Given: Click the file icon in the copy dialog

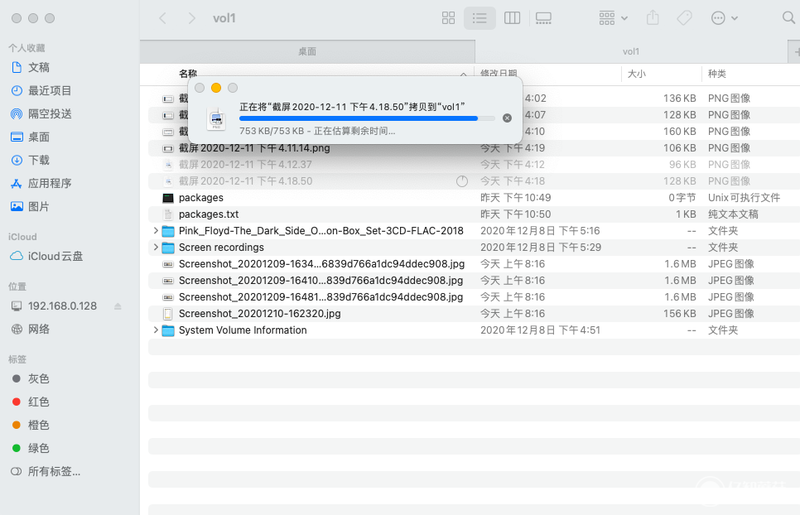Looking at the screenshot, I should 216,119.
